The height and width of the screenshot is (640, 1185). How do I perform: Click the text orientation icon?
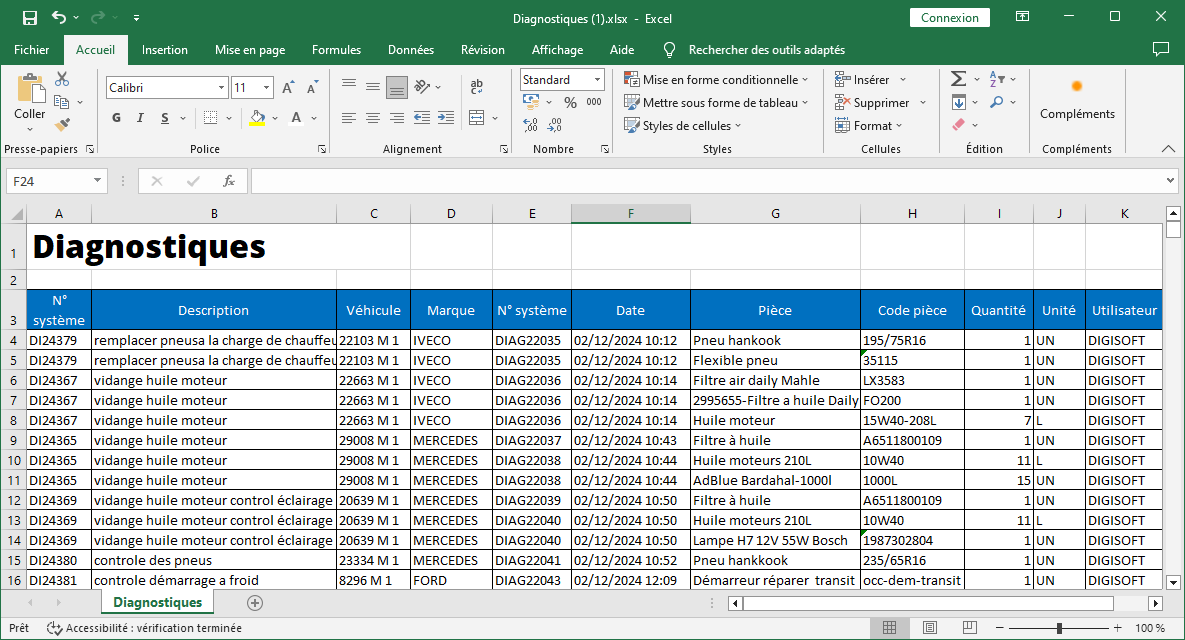[x=422, y=86]
